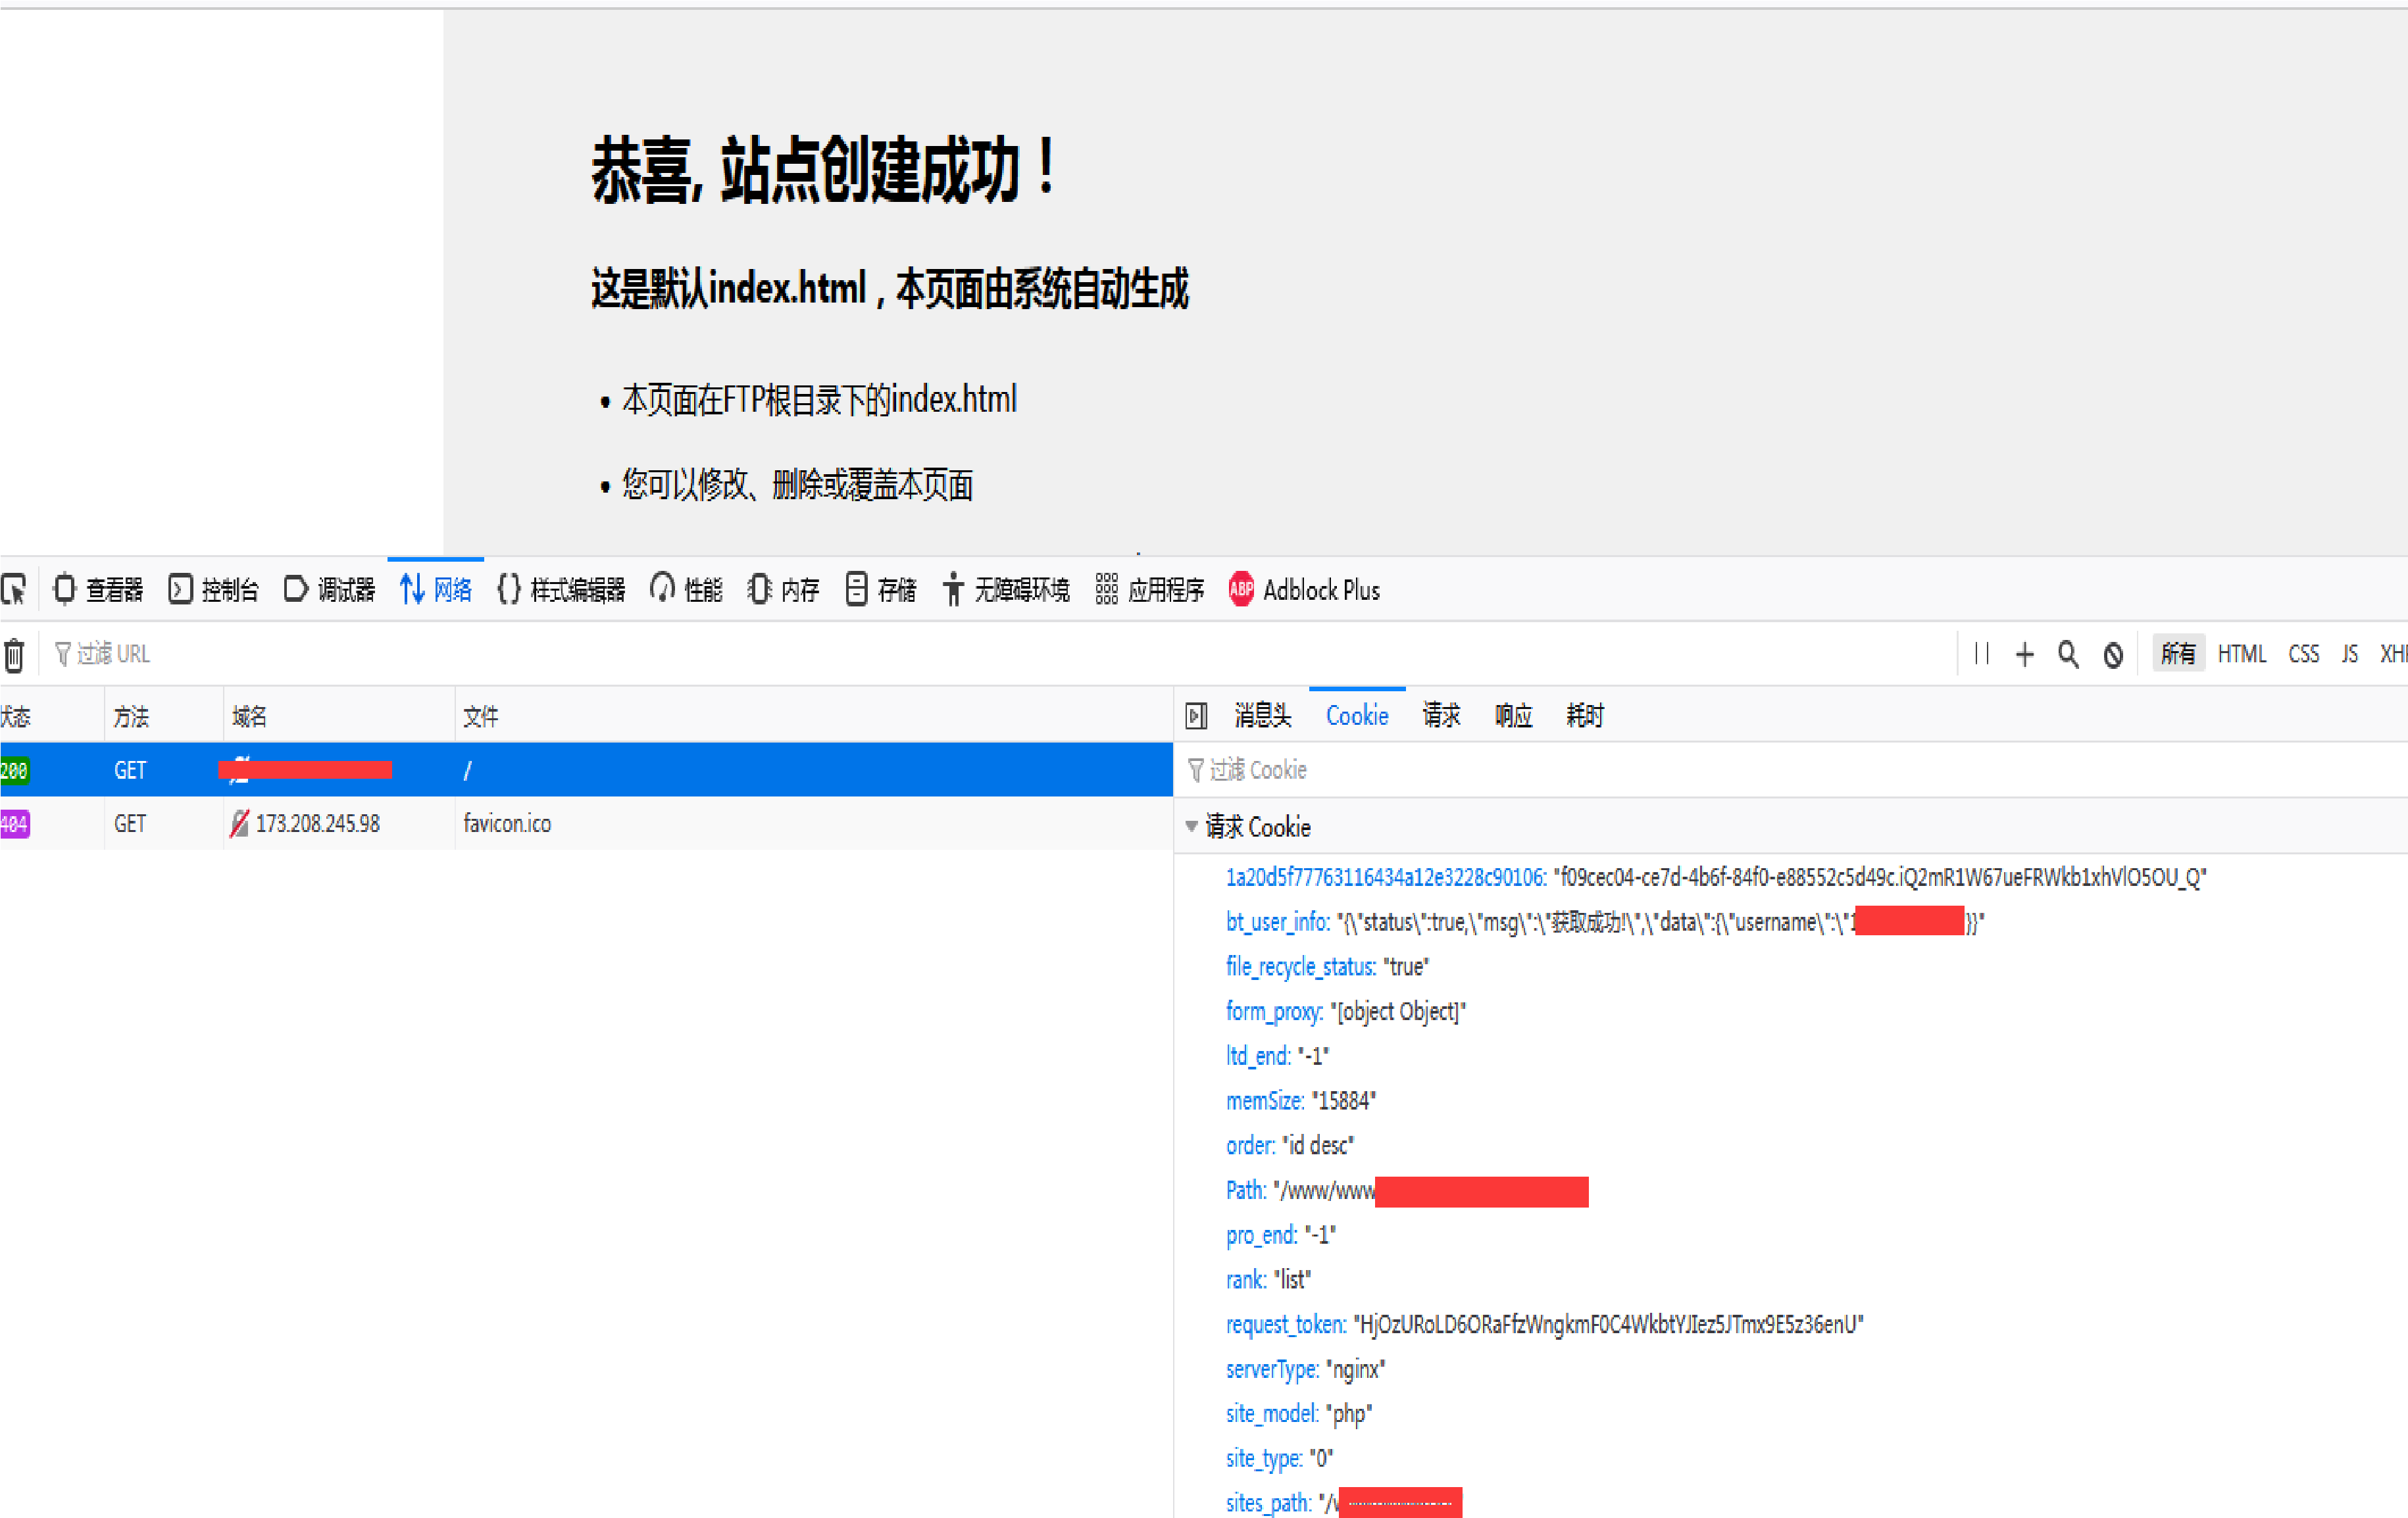
Task: Click the plus icon in network toolbar
Action: click(x=2025, y=654)
